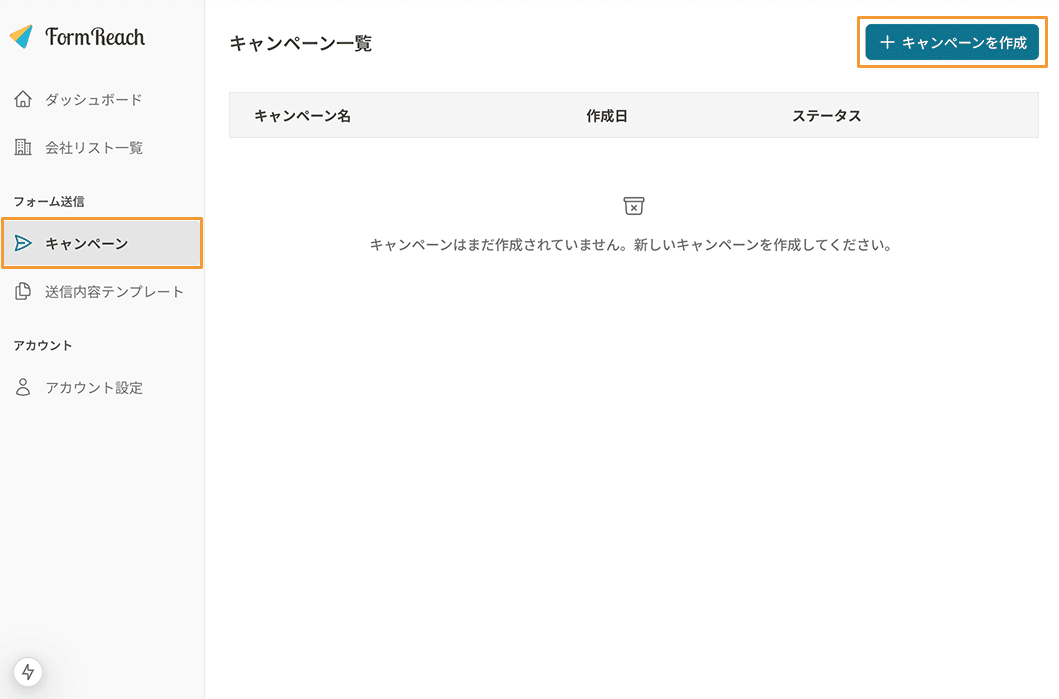The height and width of the screenshot is (699, 1059).
Task: Select the home icon beside ダッシュボード
Action: click(23, 99)
